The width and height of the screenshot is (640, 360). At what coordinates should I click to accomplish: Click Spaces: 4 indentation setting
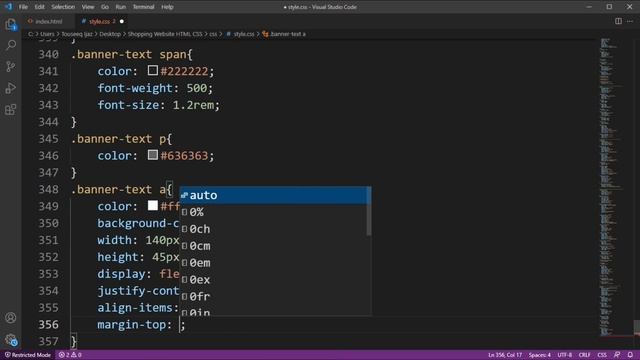point(540,355)
